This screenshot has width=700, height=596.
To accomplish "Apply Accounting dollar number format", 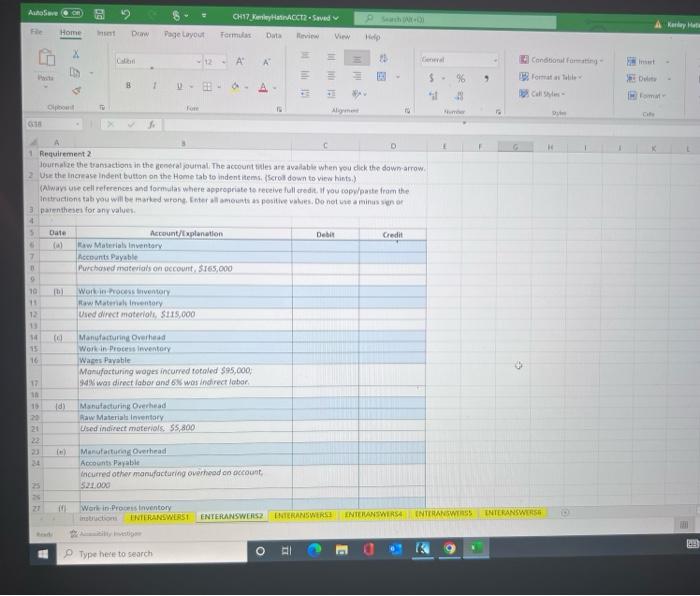I will click(431, 78).
